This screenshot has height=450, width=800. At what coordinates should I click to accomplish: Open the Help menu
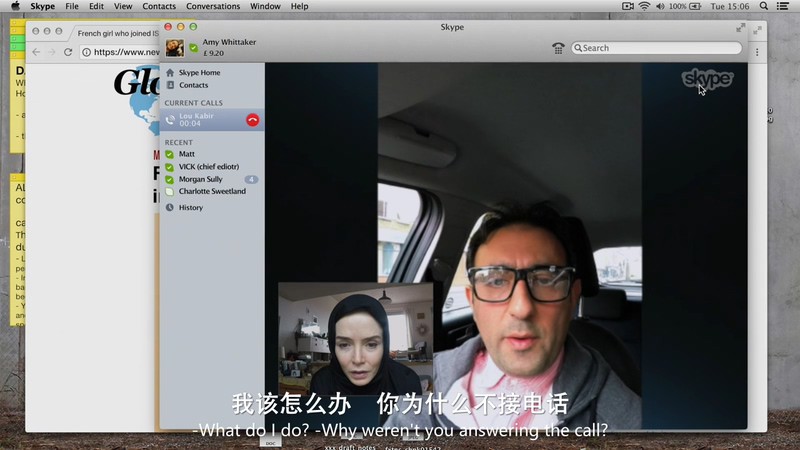coord(299,6)
